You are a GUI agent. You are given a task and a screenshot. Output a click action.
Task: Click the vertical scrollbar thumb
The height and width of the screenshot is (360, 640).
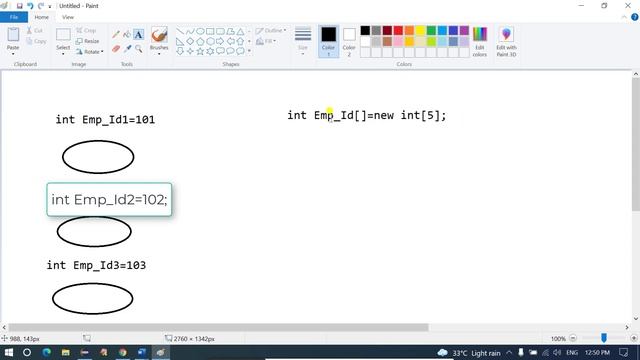[636, 145]
